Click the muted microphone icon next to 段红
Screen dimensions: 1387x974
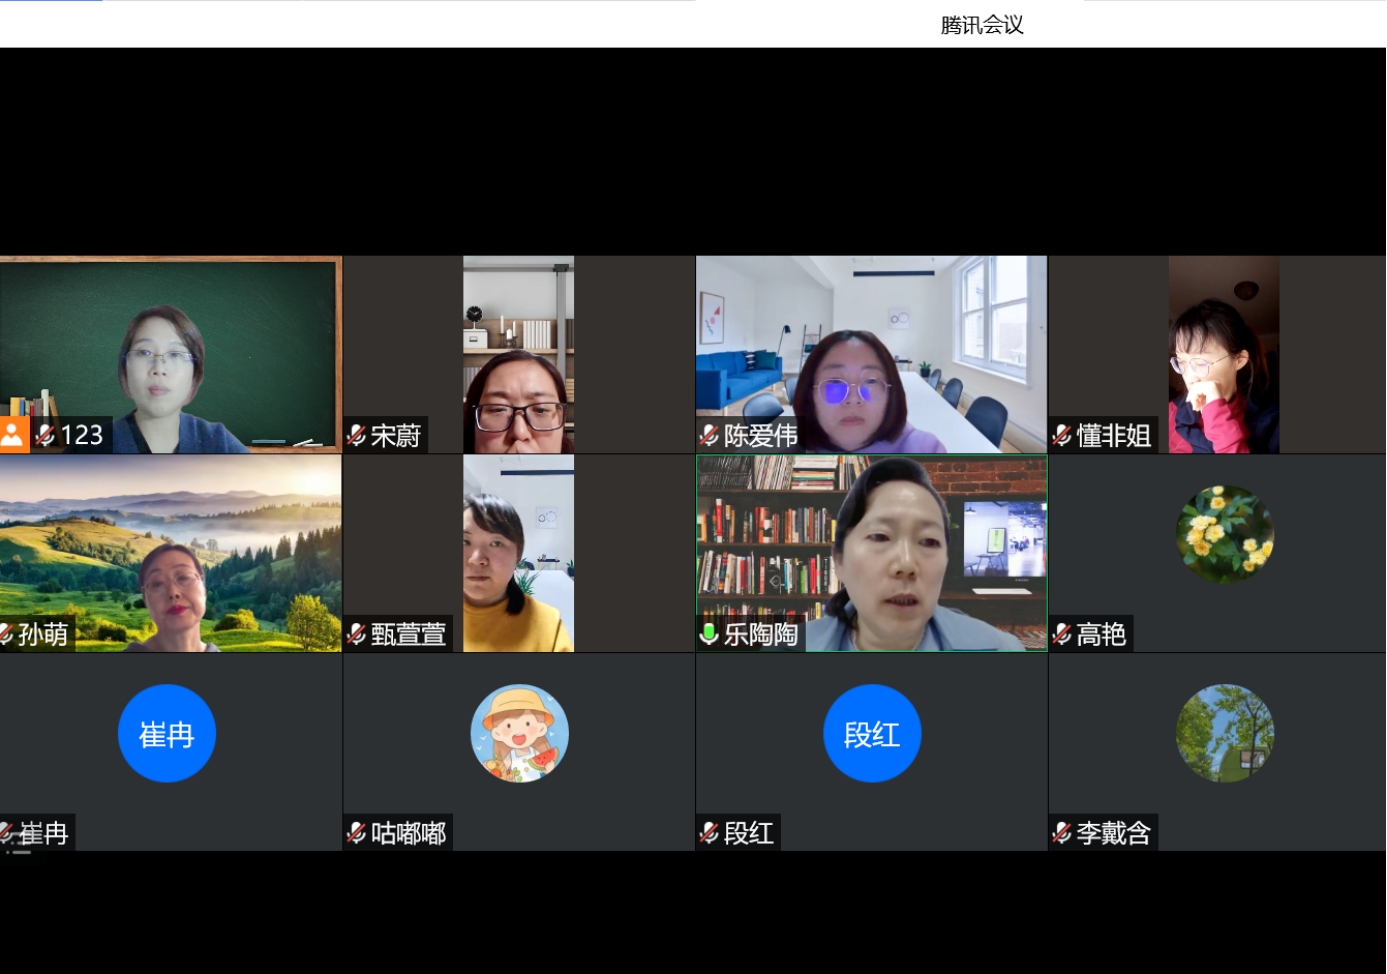709,833
